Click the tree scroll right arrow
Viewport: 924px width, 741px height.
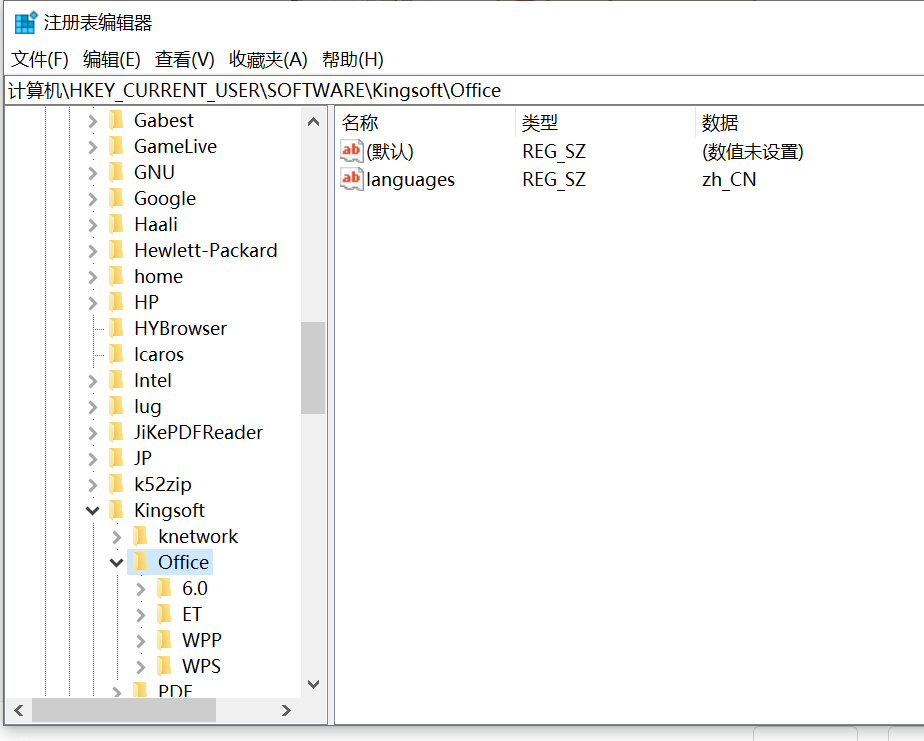click(286, 710)
